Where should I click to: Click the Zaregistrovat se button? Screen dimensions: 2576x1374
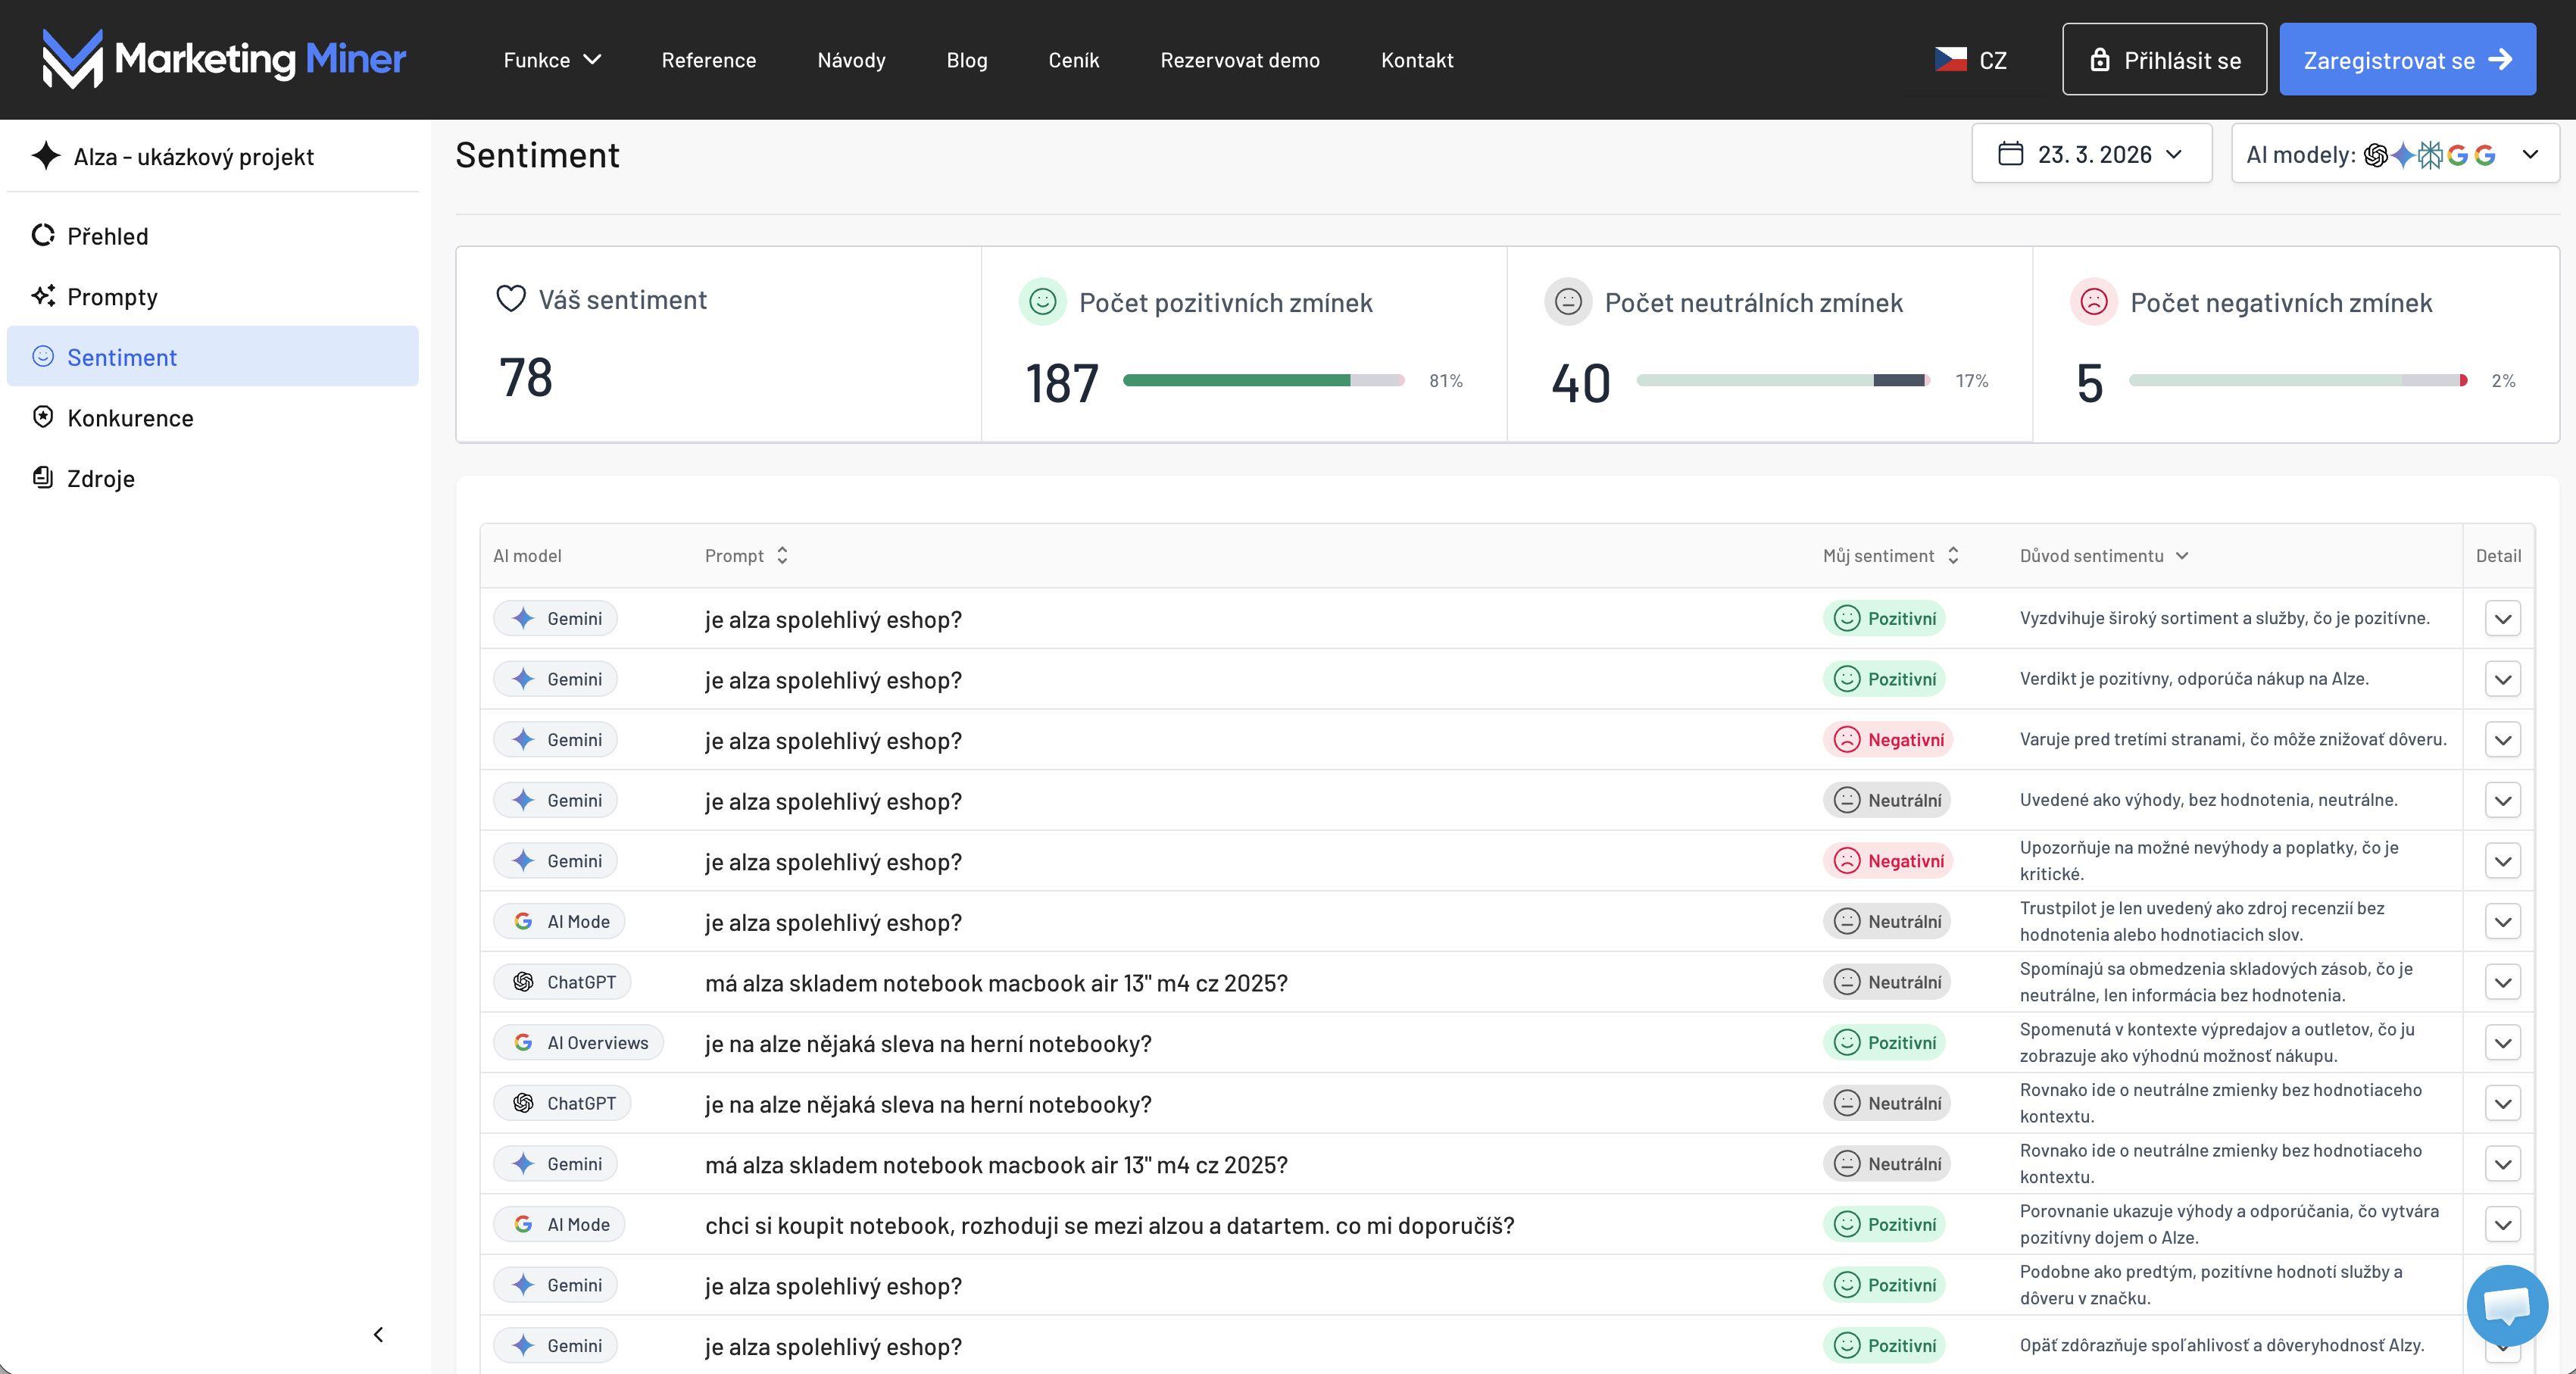[x=2406, y=60]
